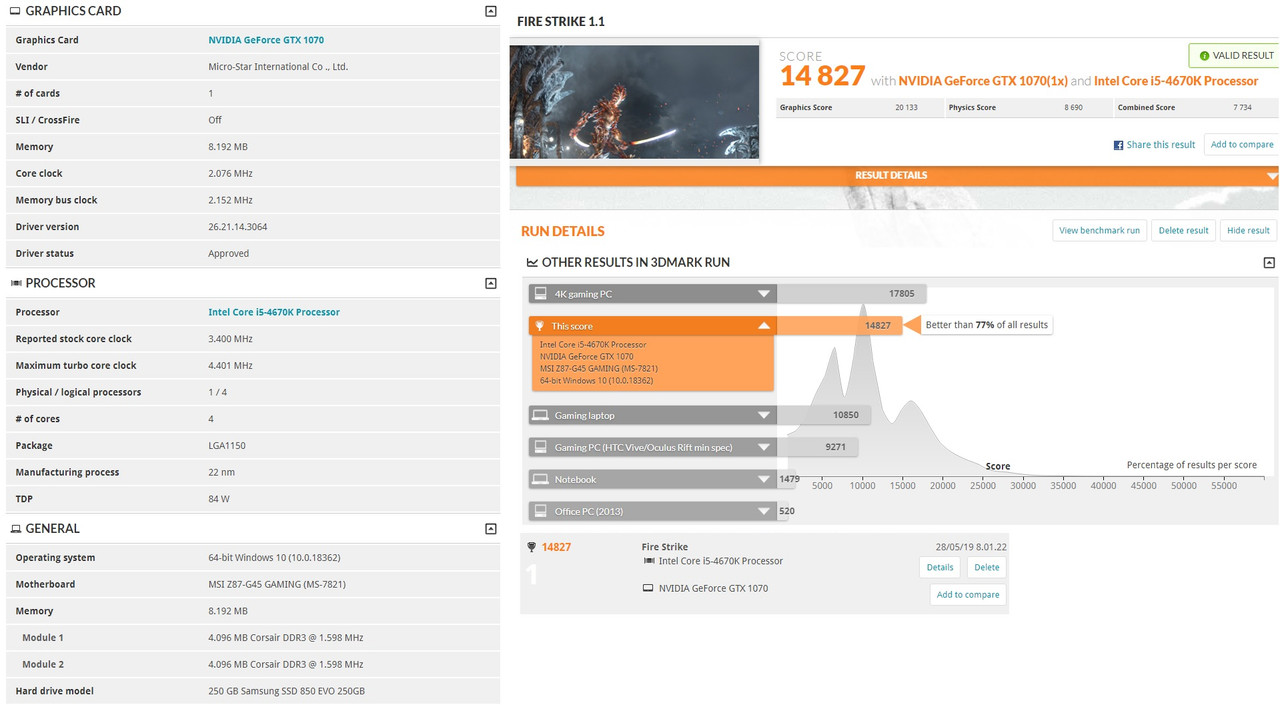Click the Fire Strike 1.1 page title
This screenshot has height=705, width=1280.
(561, 22)
